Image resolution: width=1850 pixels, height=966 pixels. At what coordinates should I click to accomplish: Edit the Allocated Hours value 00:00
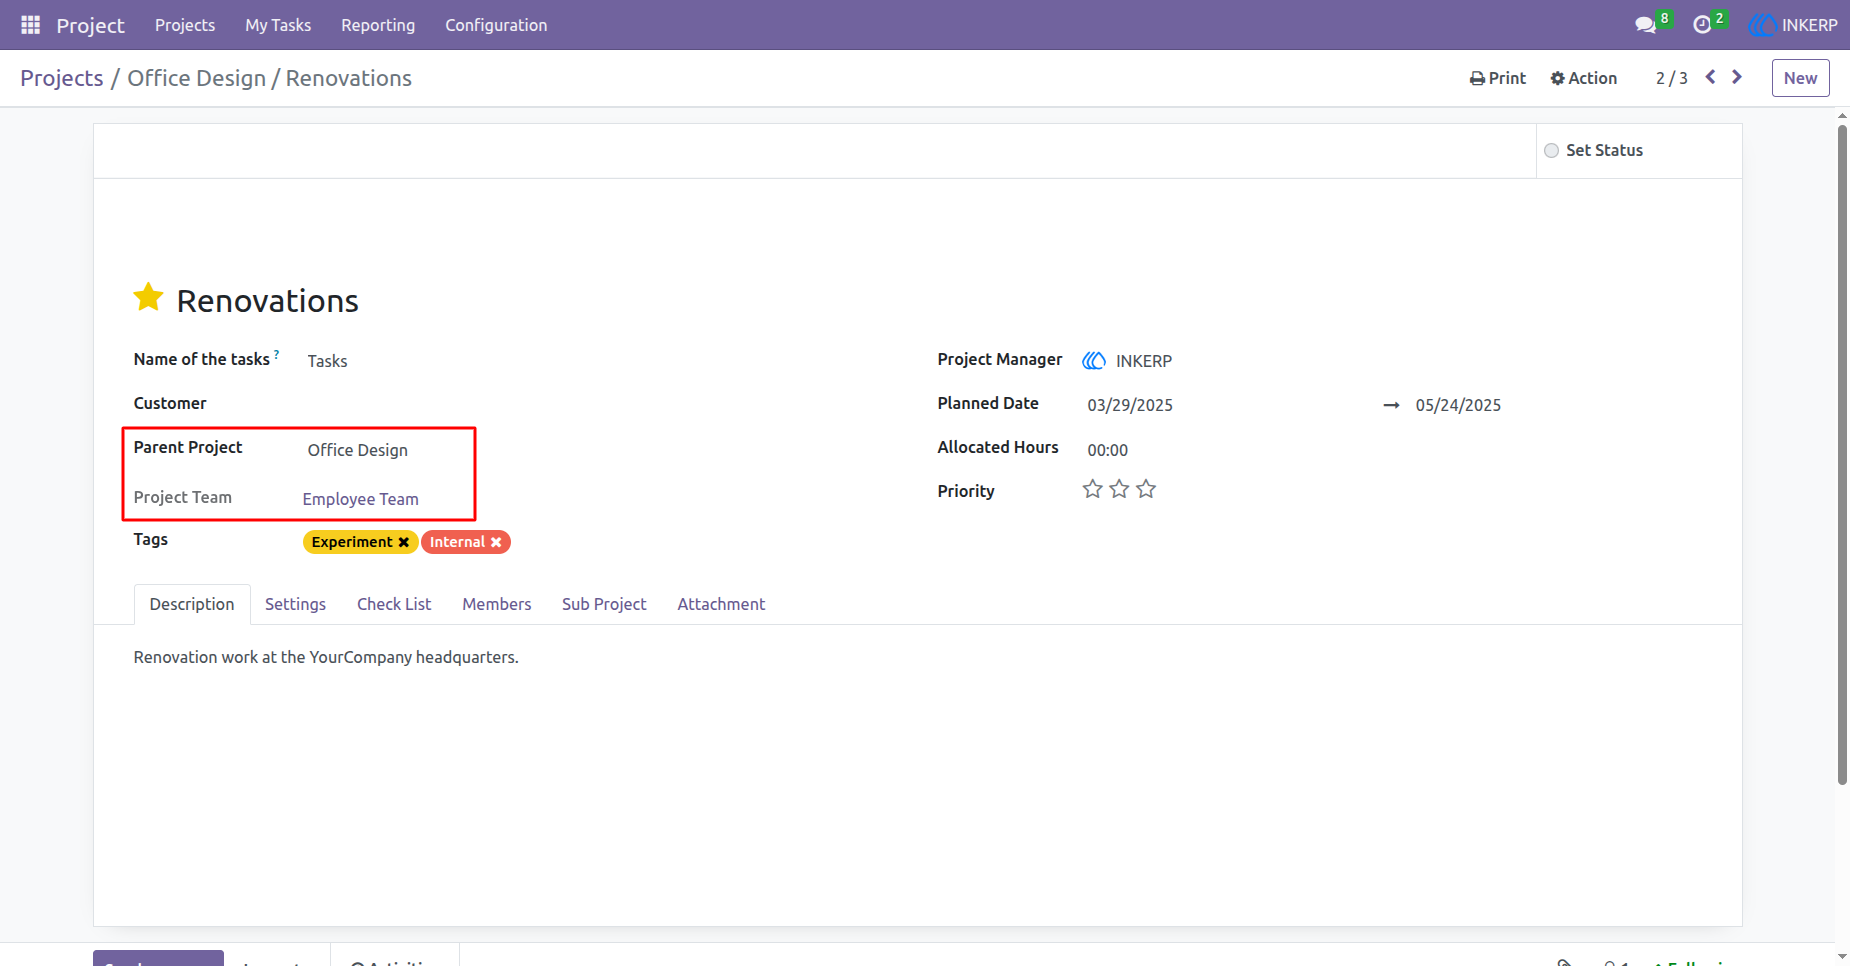pos(1108,450)
